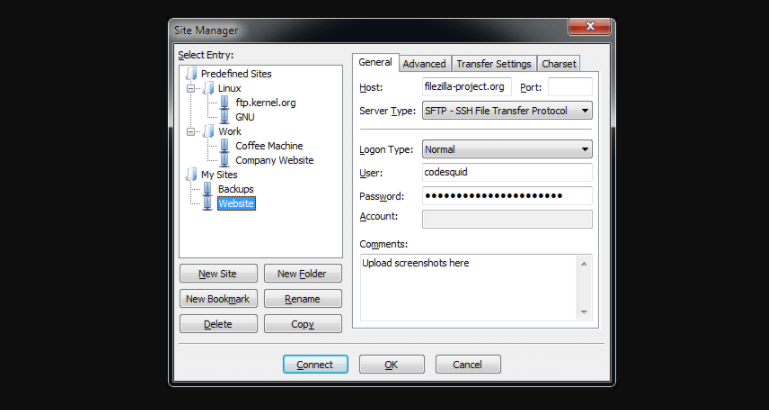Select the Backups entry
Screen dimensions: 769x410
coord(235,189)
